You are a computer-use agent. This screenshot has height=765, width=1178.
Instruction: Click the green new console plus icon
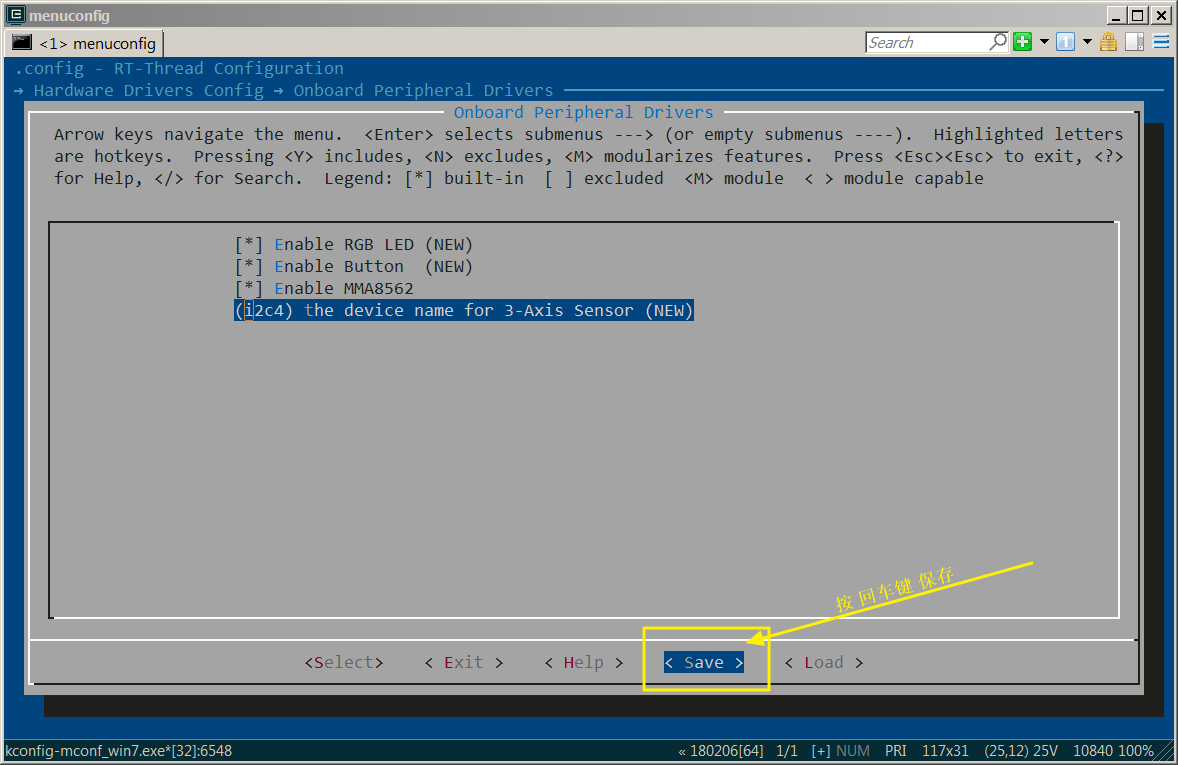(x=1022, y=42)
